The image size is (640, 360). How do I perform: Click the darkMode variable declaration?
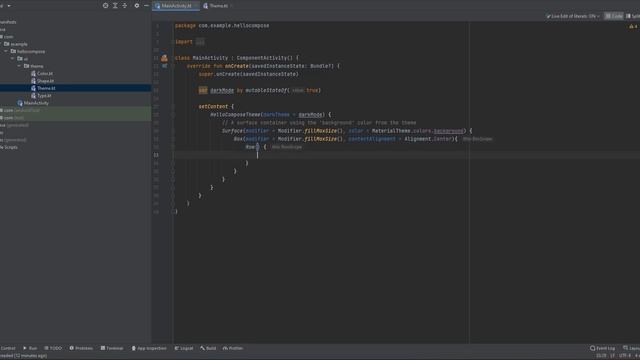[x=222, y=90]
